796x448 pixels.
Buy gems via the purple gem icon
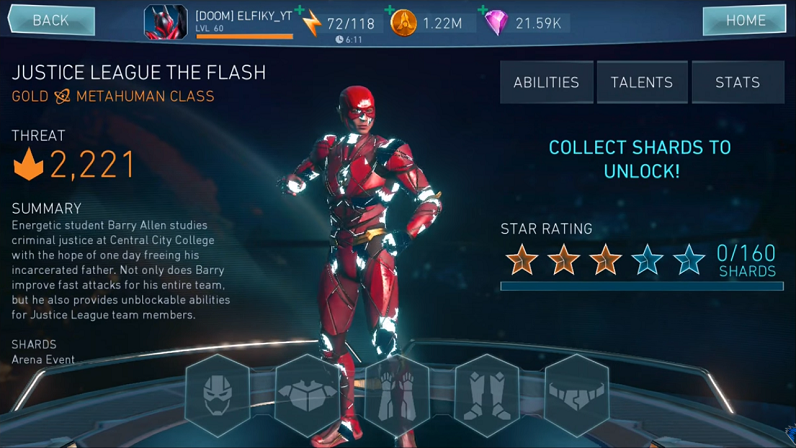coord(496,23)
